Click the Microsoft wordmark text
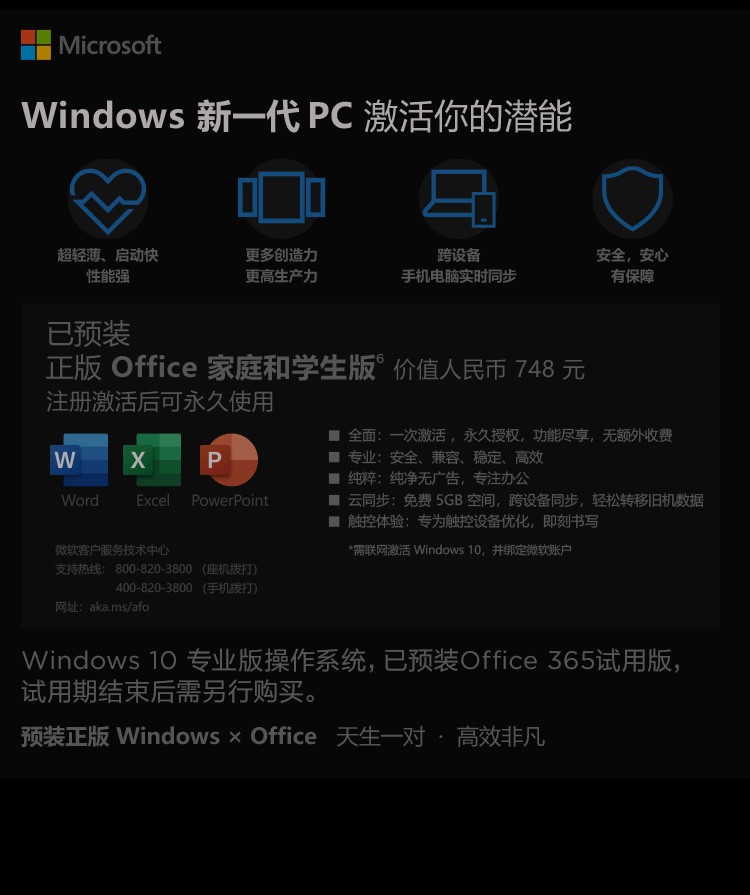Image resolution: width=750 pixels, height=895 pixels. click(110, 45)
